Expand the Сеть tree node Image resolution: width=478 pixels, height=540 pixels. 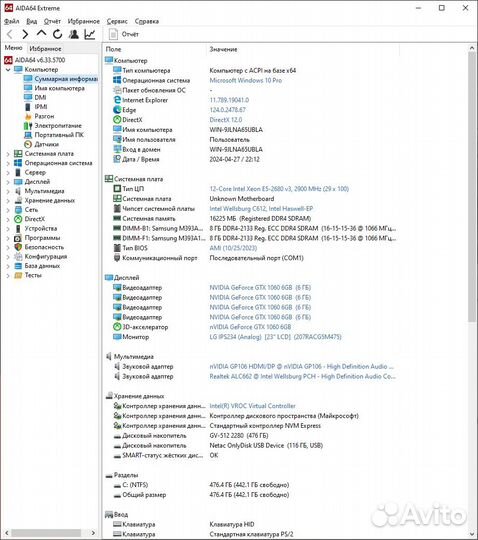click(8, 210)
